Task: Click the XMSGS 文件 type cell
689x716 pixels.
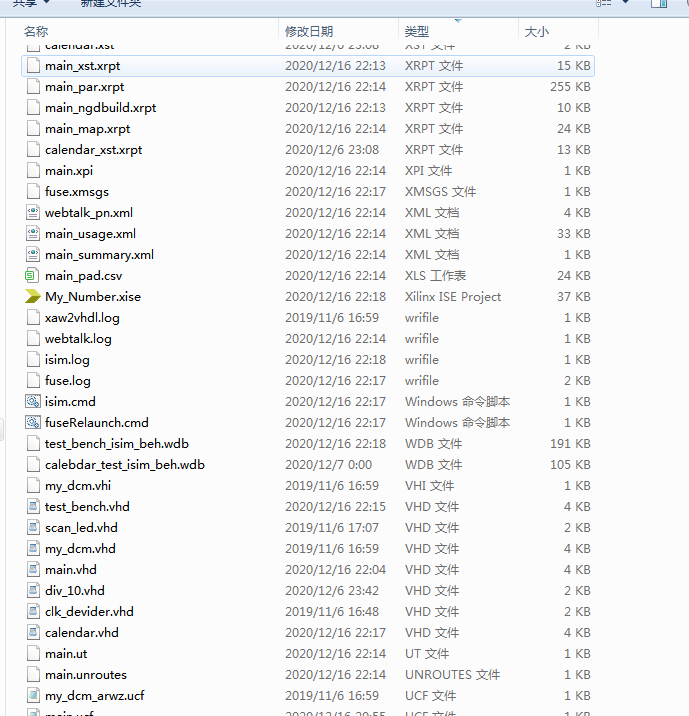Action: 440,192
